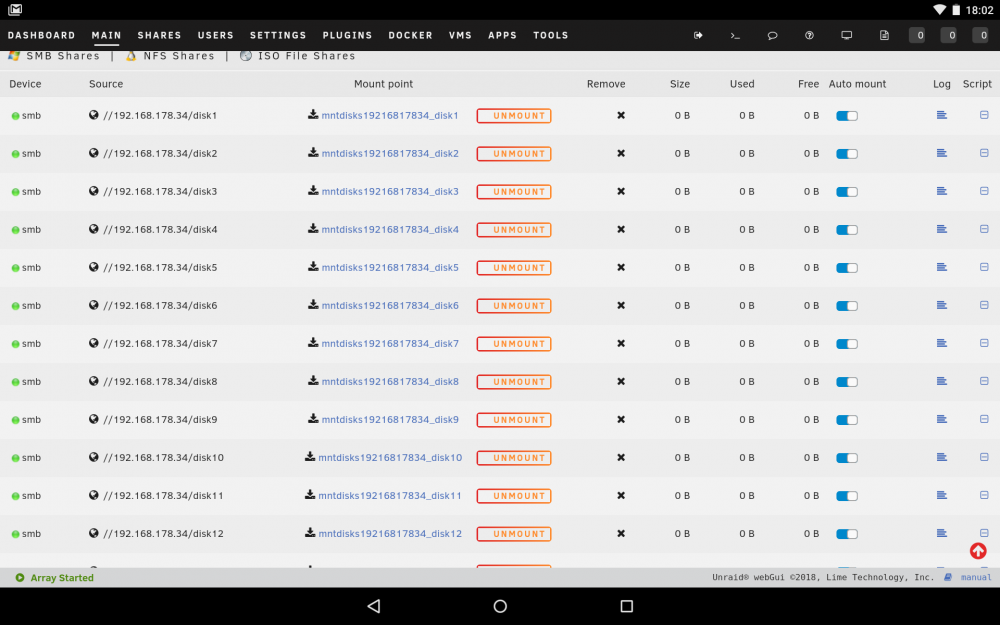
Task: Remove the disk12 SMB share
Action: [x=621, y=534]
